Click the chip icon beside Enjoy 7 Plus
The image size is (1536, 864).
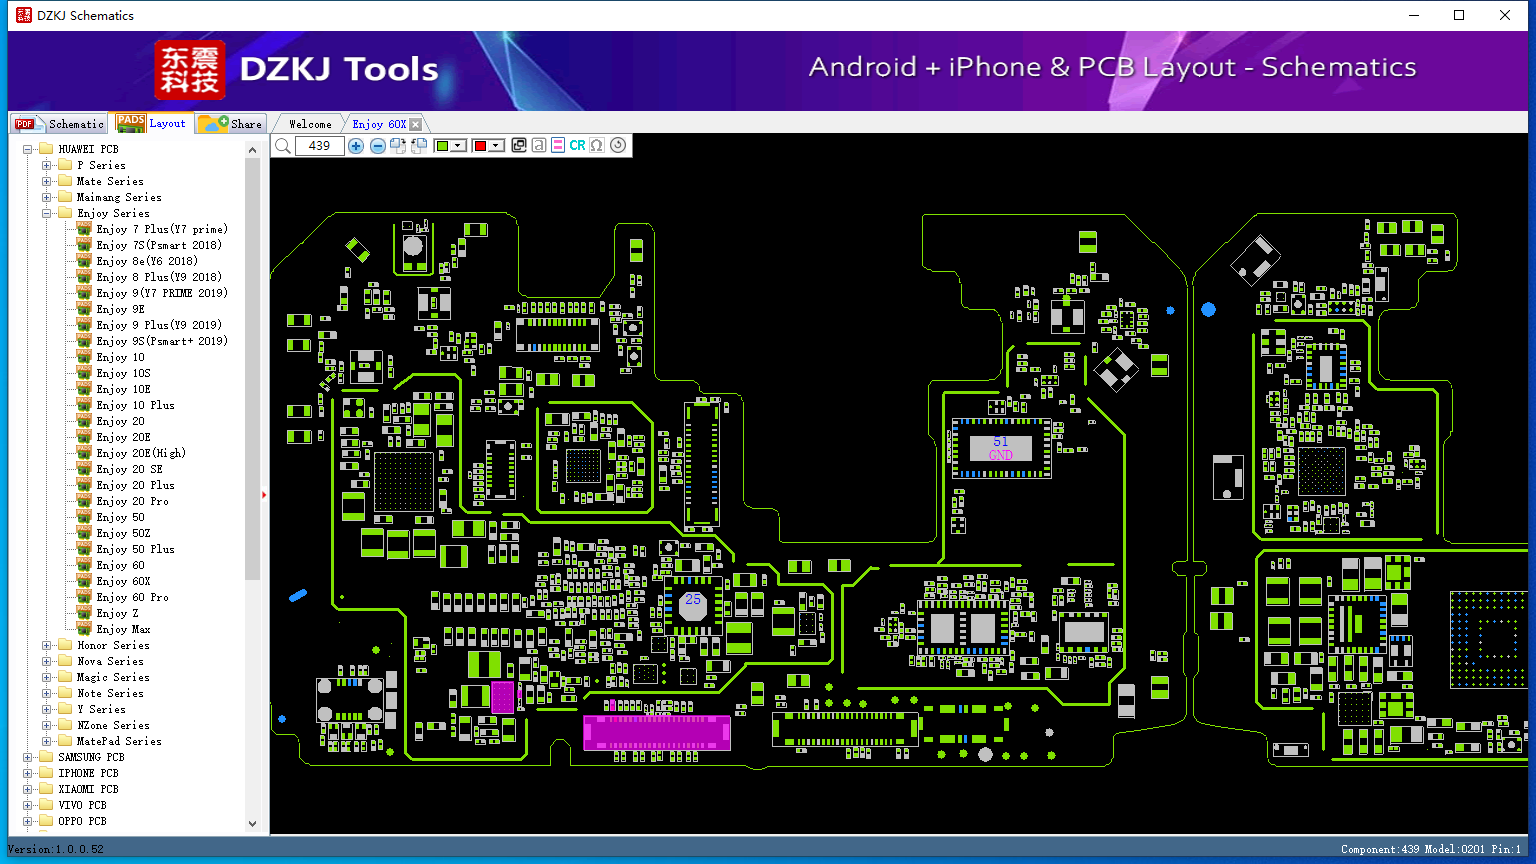click(85, 229)
